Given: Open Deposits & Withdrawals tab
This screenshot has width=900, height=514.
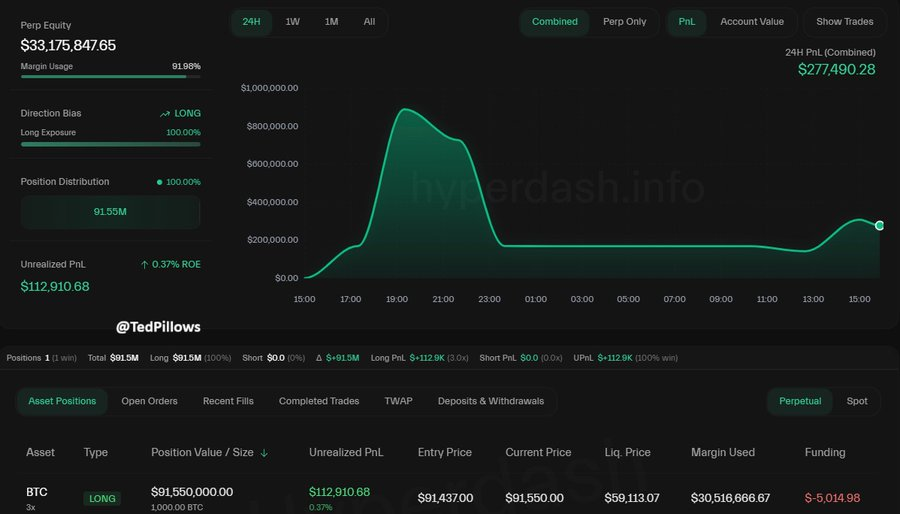Looking at the screenshot, I should point(490,401).
